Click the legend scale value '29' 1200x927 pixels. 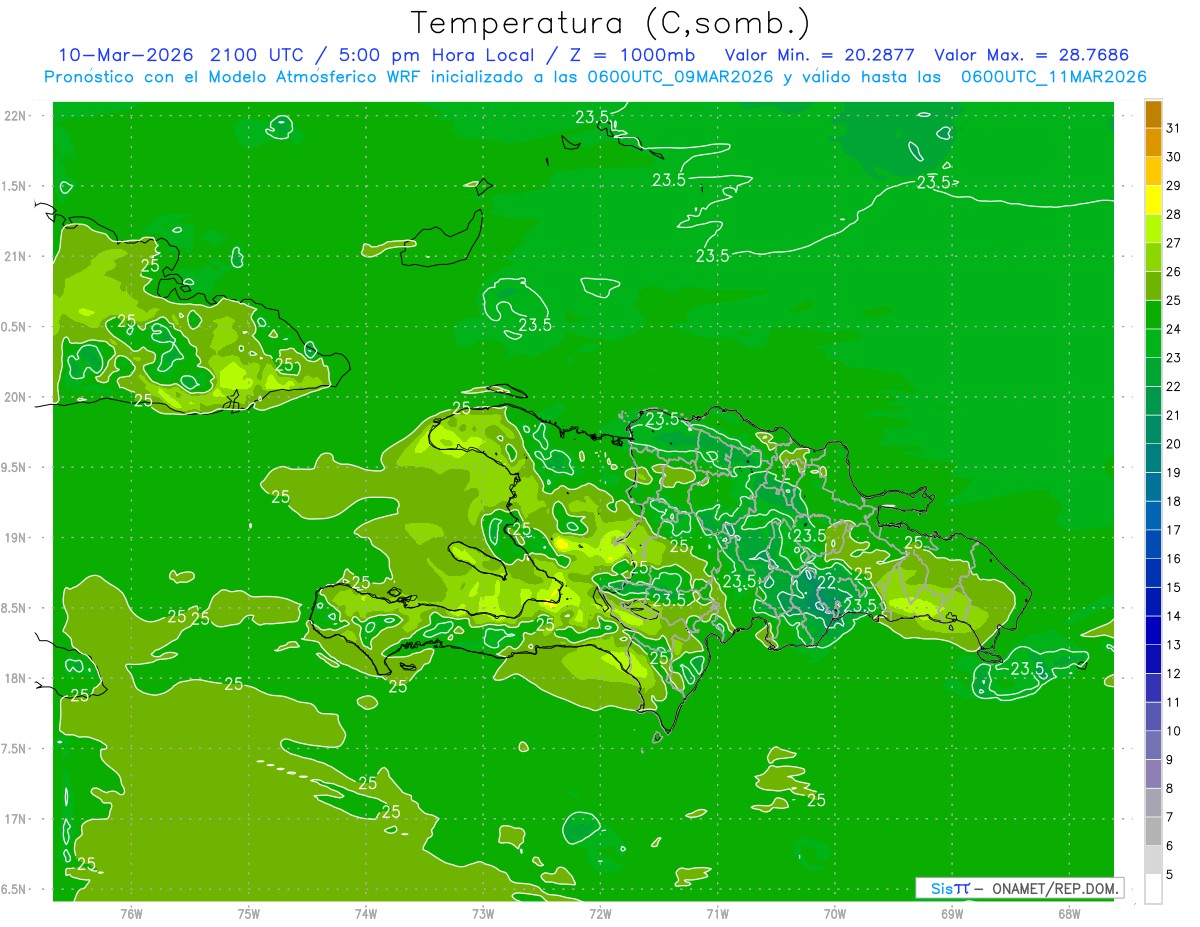coord(1174,185)
